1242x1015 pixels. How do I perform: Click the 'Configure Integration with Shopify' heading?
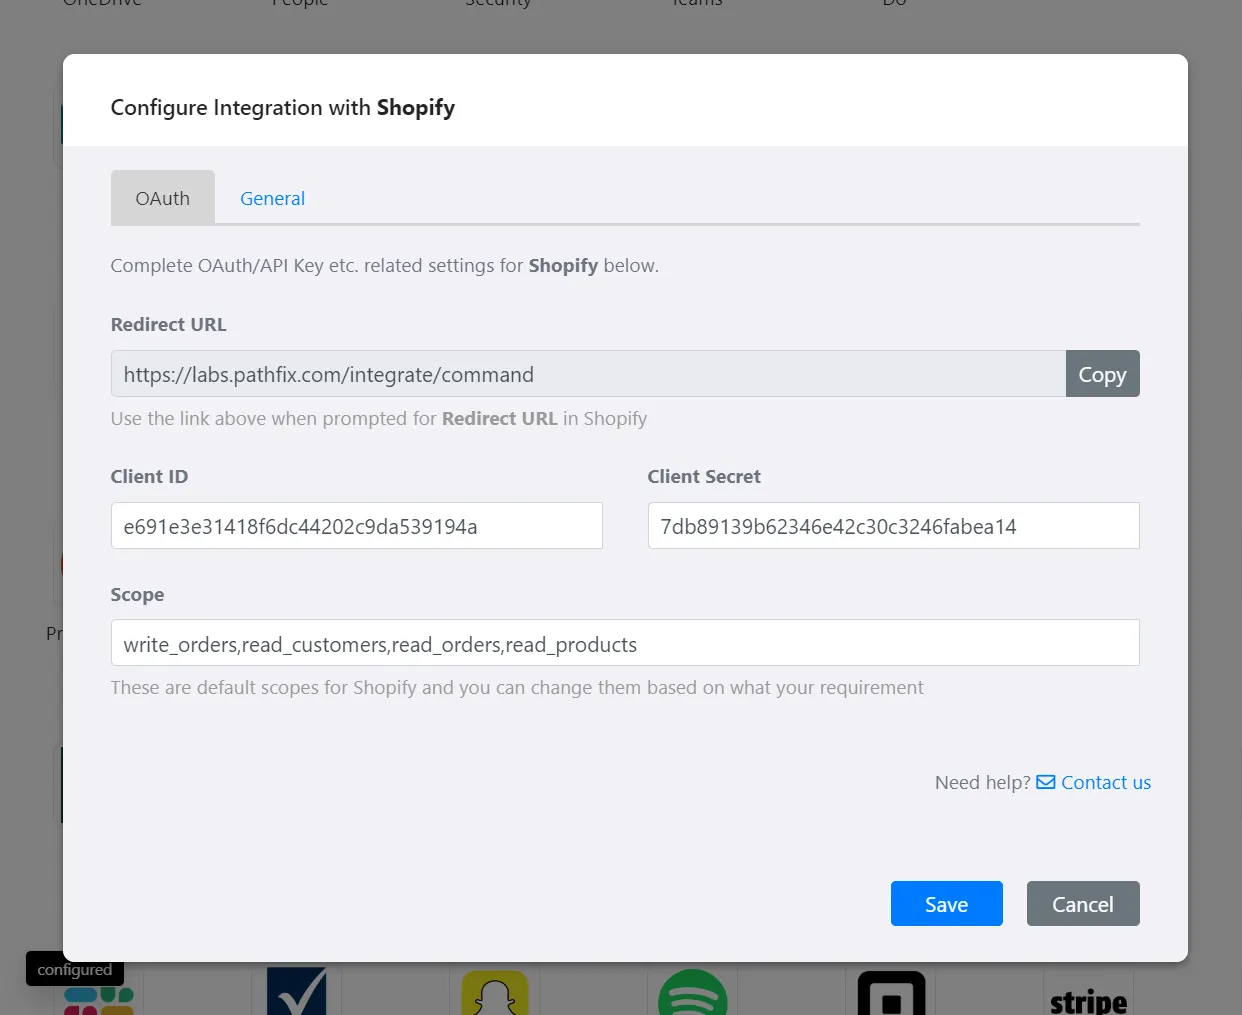click(283, 107)
